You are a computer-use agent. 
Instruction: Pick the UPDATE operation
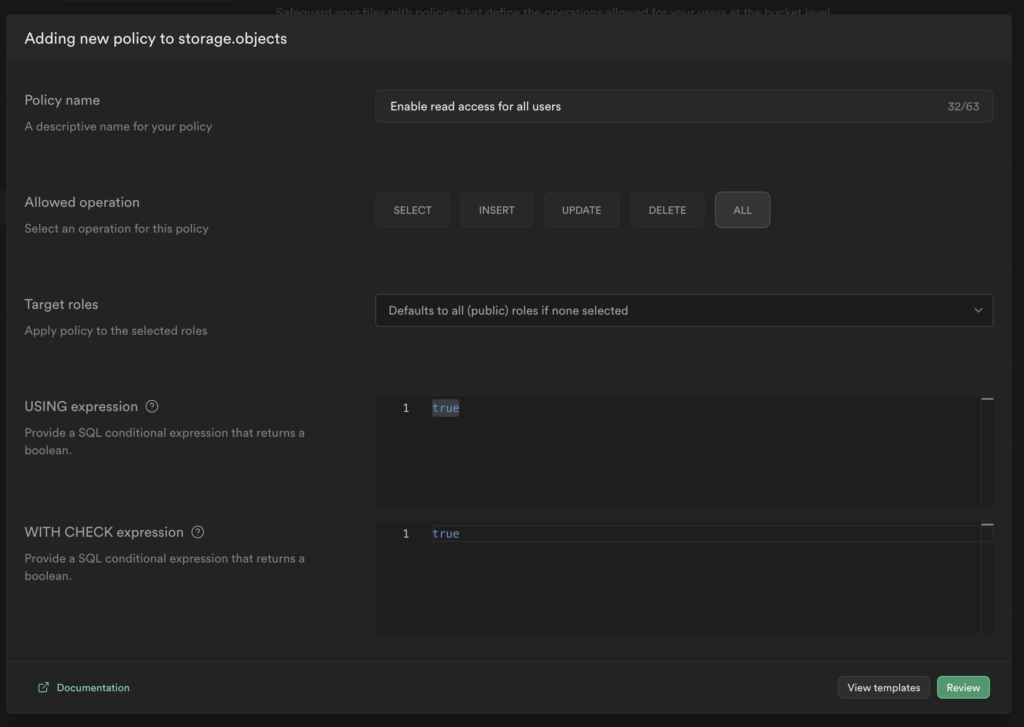point(581,210)
